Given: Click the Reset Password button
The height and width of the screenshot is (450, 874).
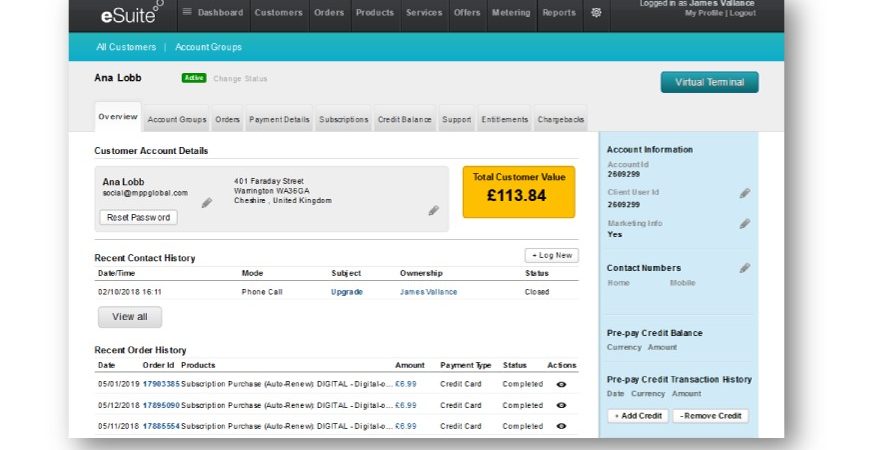Looking at the screenshot, I should pyautogui.click(x=139, y=217).
